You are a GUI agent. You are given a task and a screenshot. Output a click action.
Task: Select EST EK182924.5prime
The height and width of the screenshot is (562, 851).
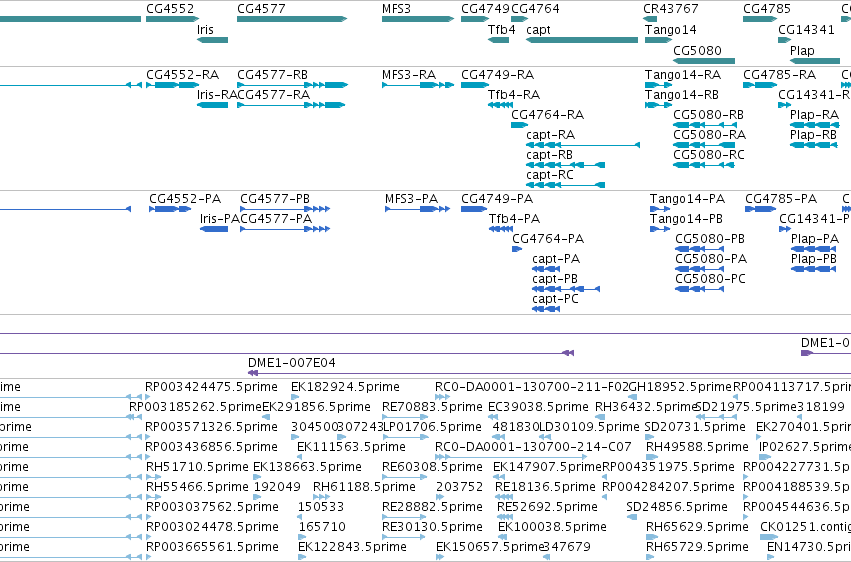coord(345,387)
